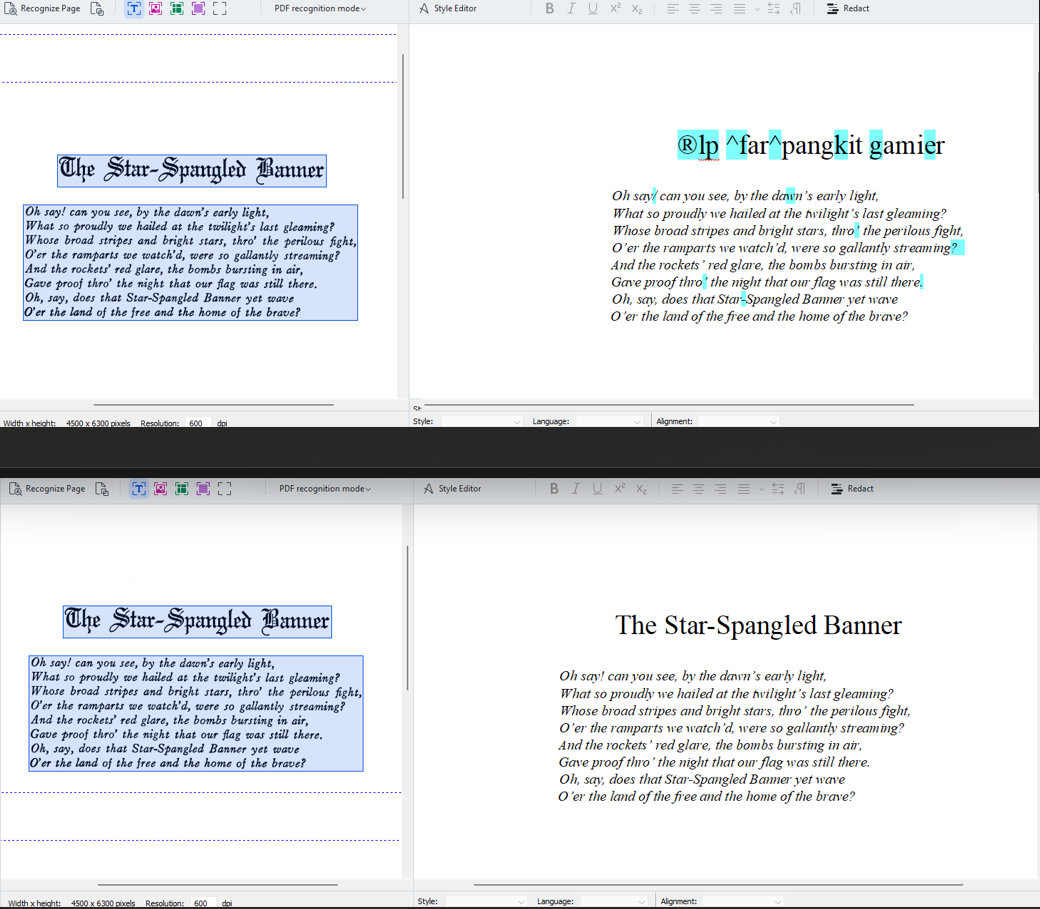Click the Resolution field in the upper window
1040x909 pixels.
198,424
